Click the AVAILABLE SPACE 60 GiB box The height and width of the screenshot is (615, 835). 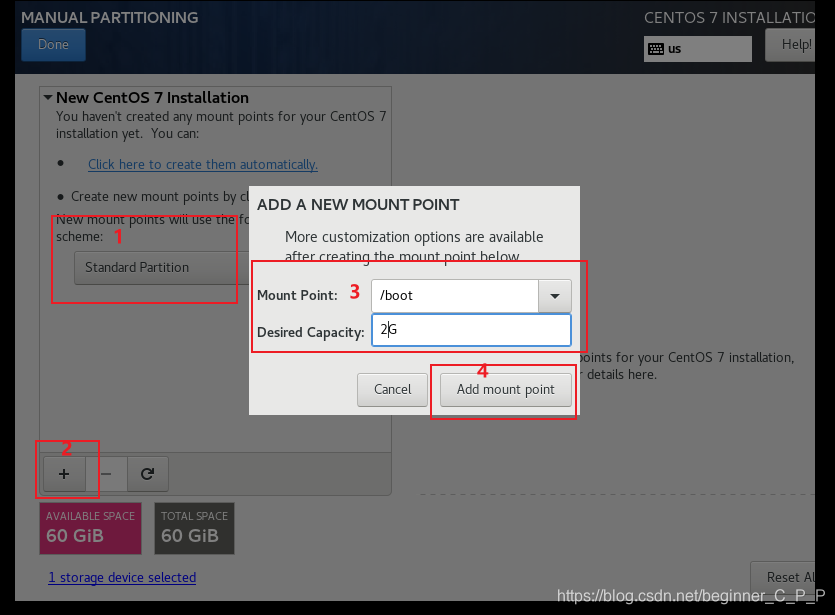tap(91, 528)
